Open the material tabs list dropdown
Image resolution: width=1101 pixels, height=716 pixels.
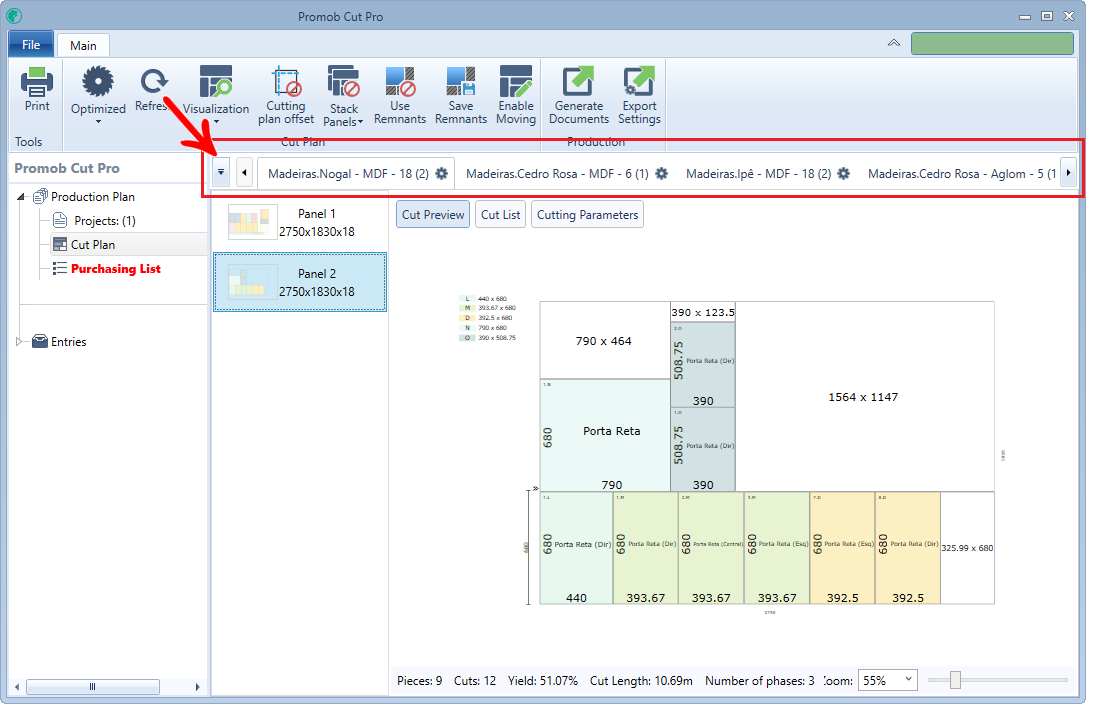coord(220,173)
